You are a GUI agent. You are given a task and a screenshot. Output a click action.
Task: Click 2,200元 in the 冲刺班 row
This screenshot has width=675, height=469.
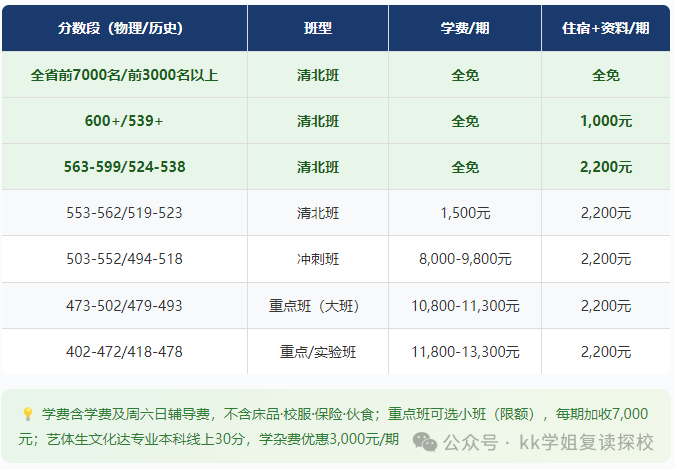coord(606,259)
